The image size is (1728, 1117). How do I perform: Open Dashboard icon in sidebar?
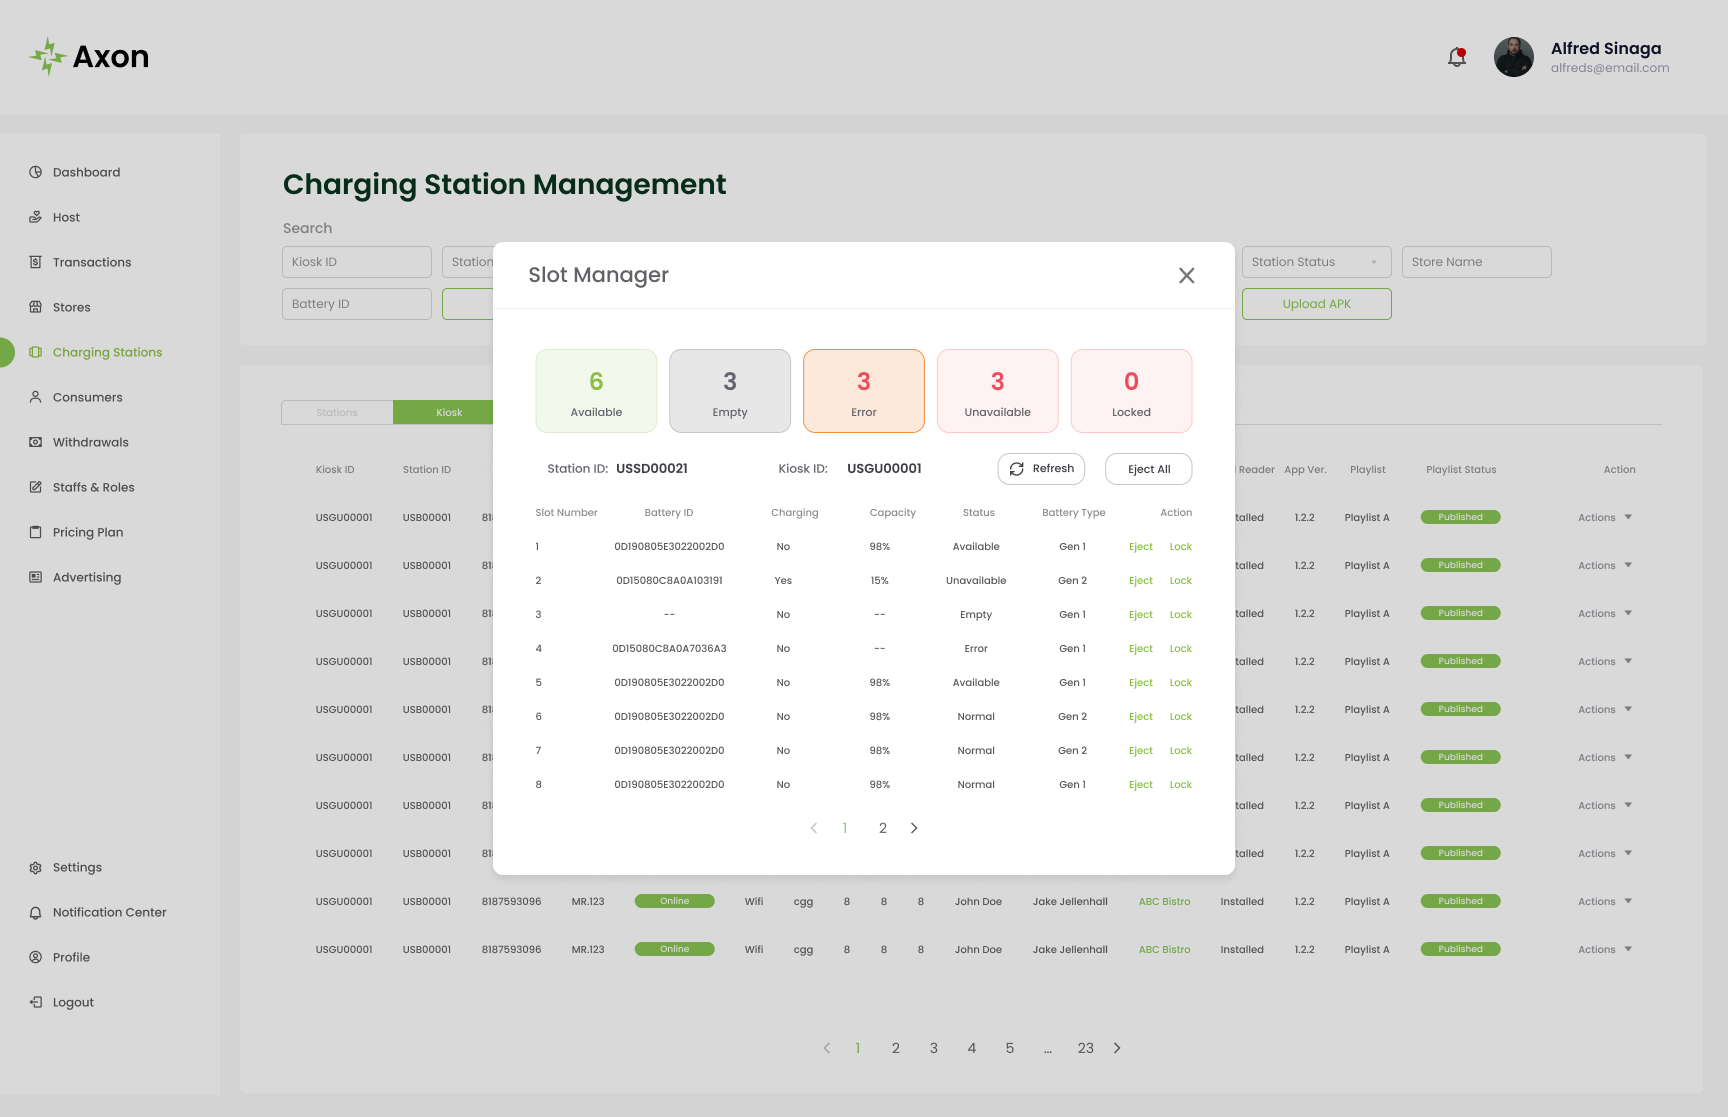[x=35, y=172]
